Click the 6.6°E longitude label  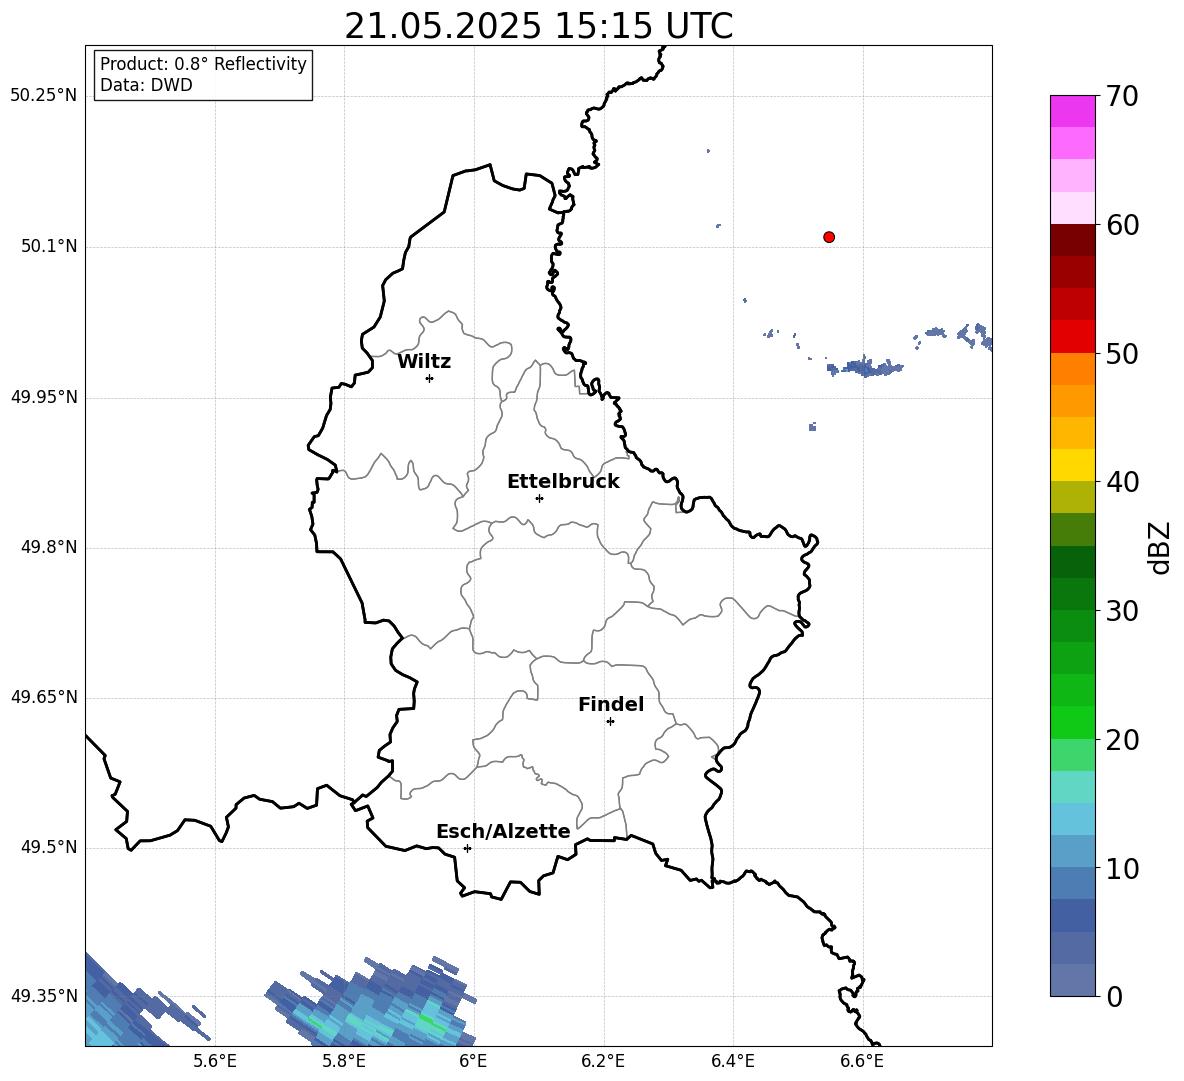862,1061
